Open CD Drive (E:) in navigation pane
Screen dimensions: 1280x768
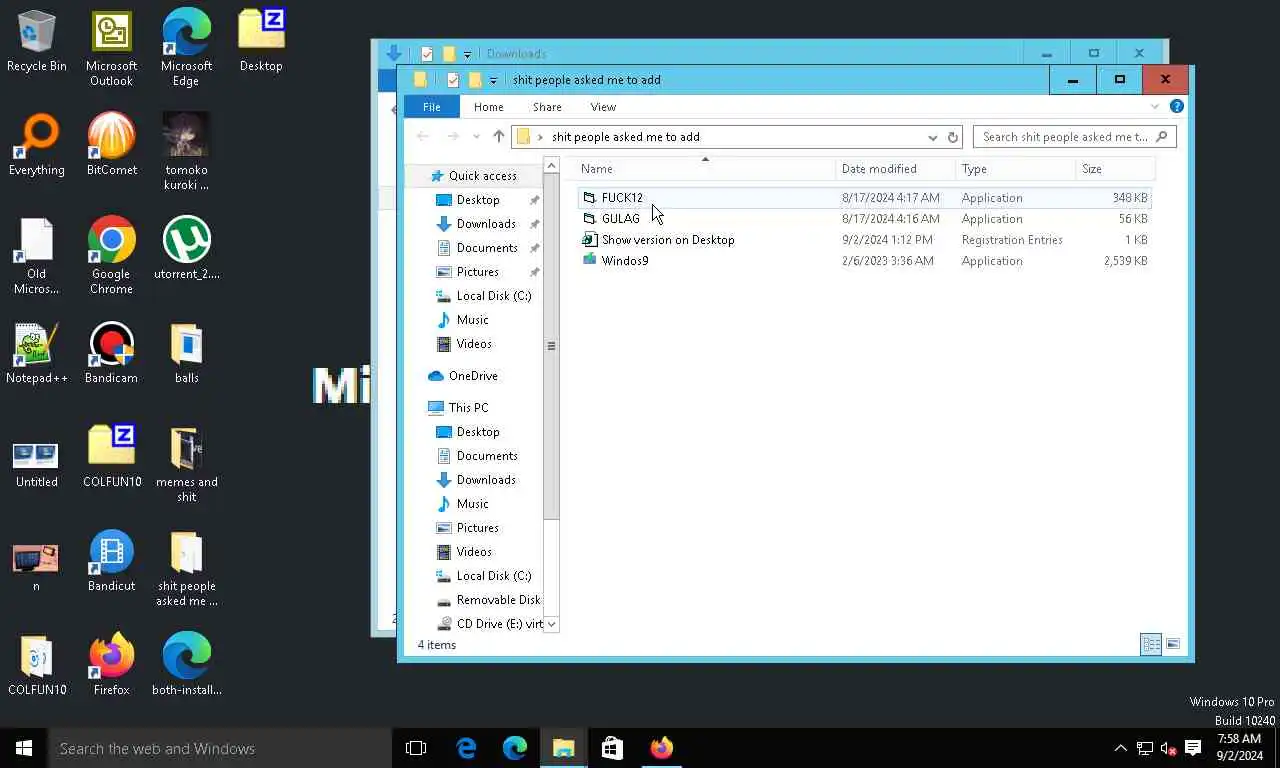[499, 624]
